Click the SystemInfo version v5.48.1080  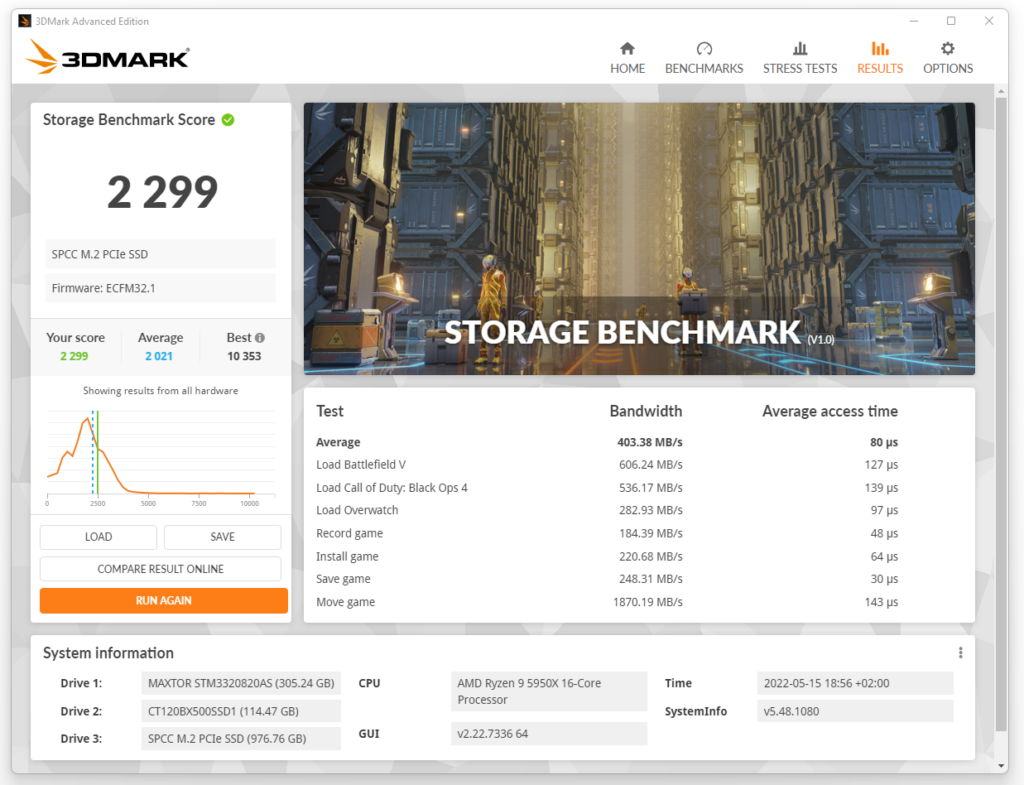point(855,711)
